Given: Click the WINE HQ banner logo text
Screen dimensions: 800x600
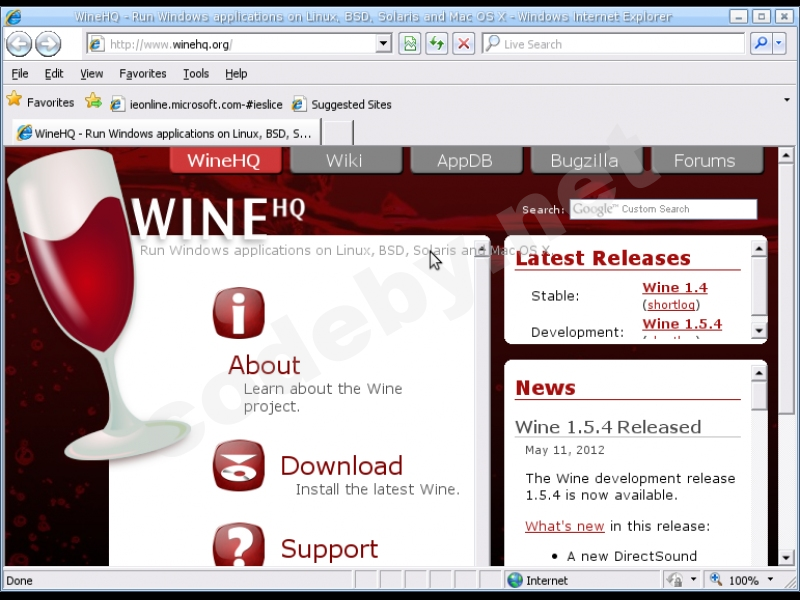Looking at the screenshot, I should (x=218, y=218).
